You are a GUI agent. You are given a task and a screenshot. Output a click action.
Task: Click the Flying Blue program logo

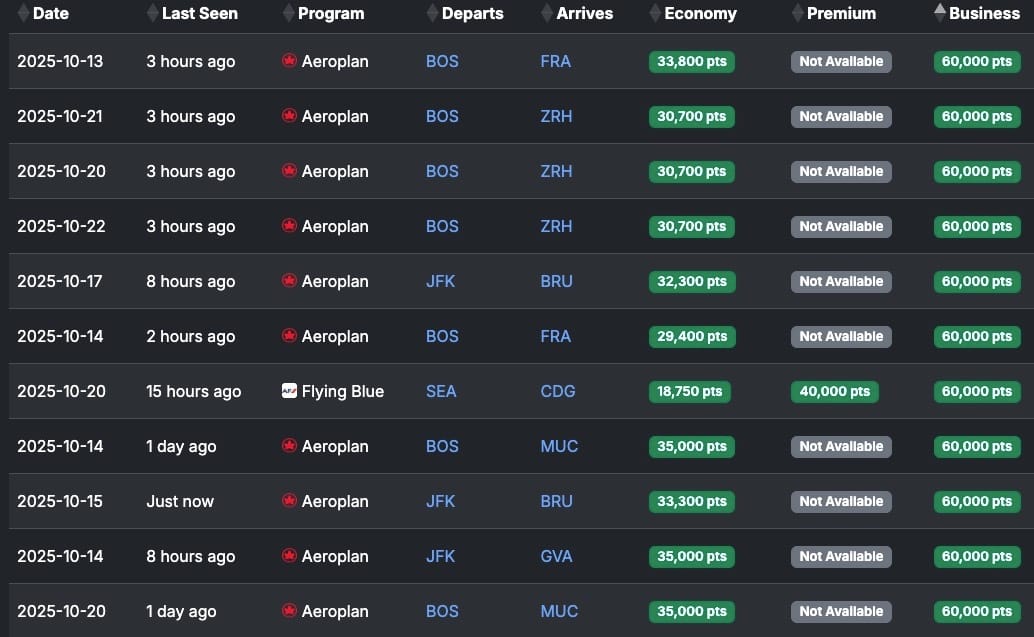point(289,391)
